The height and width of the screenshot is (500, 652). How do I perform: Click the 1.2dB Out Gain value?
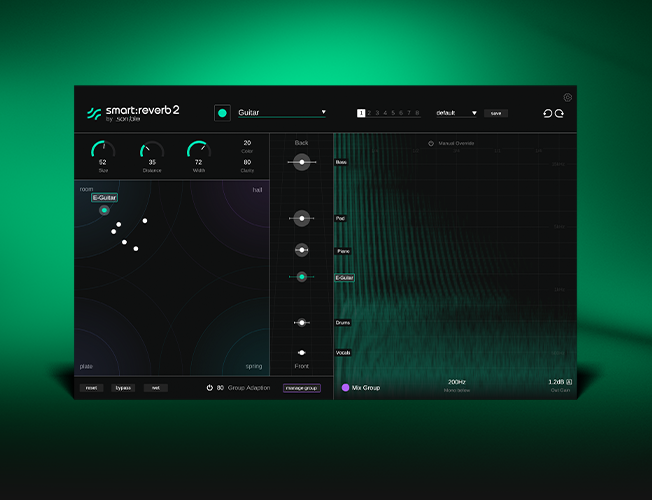pyautogui.click(x=556, y=382)
